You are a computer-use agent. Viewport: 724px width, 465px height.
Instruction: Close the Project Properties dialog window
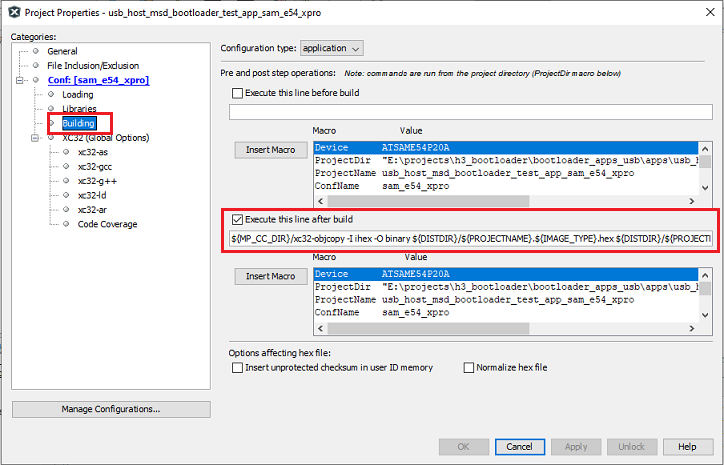coord(706,10)
